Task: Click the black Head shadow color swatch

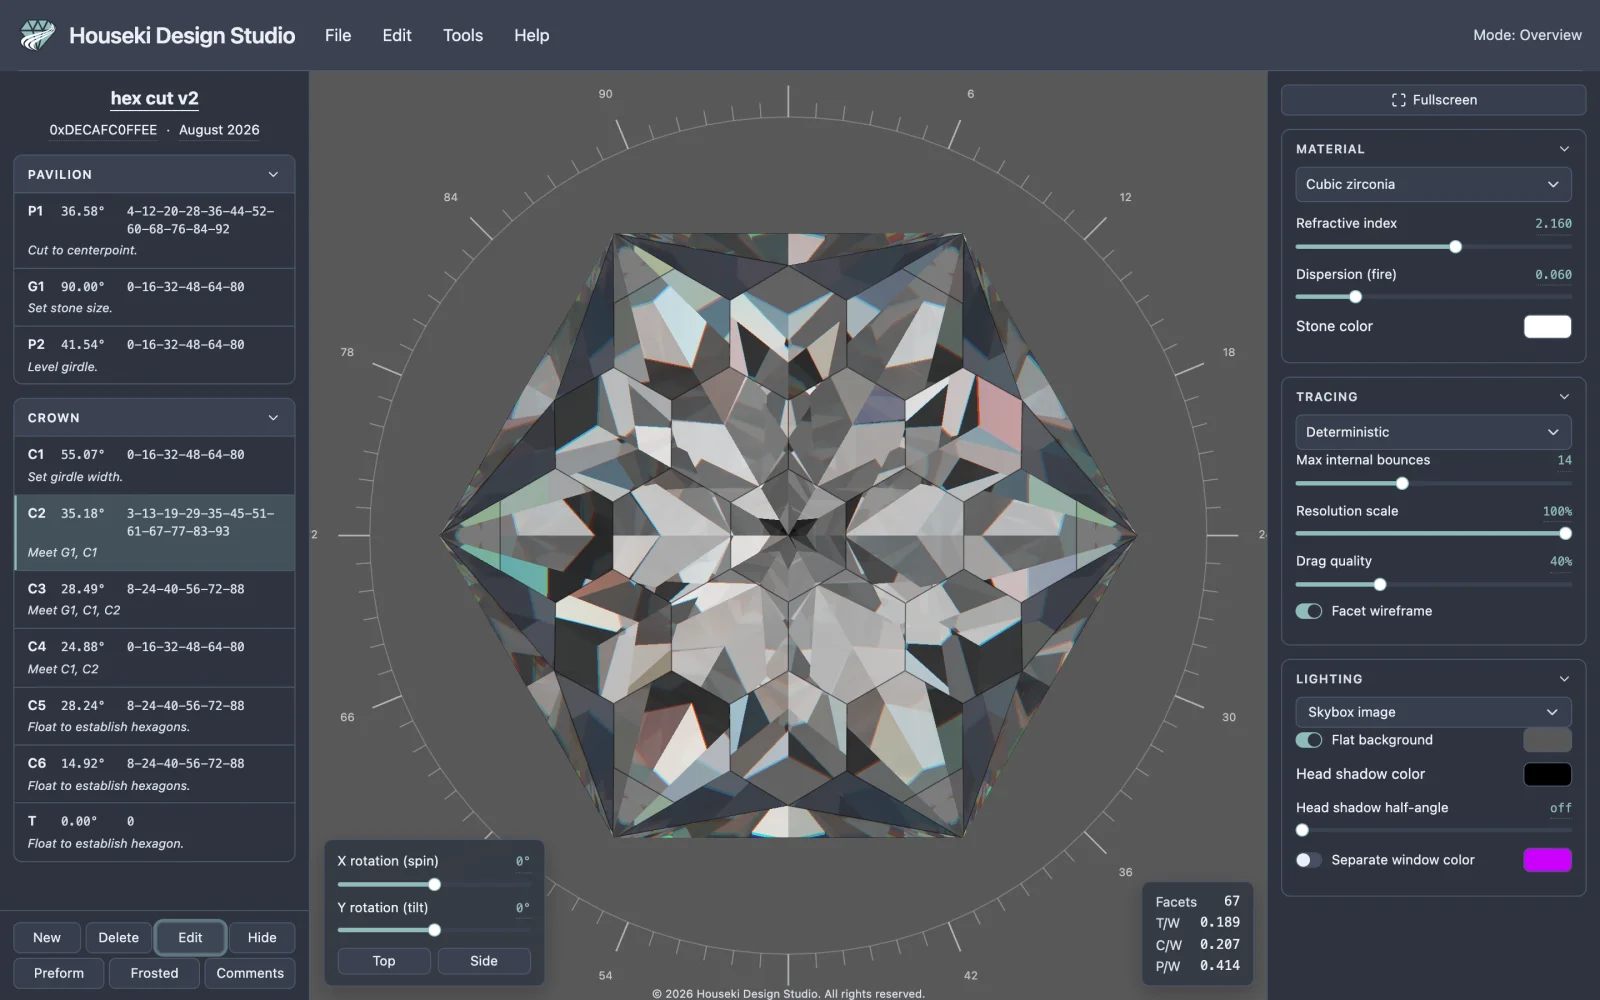Action: click(1547, 774)
